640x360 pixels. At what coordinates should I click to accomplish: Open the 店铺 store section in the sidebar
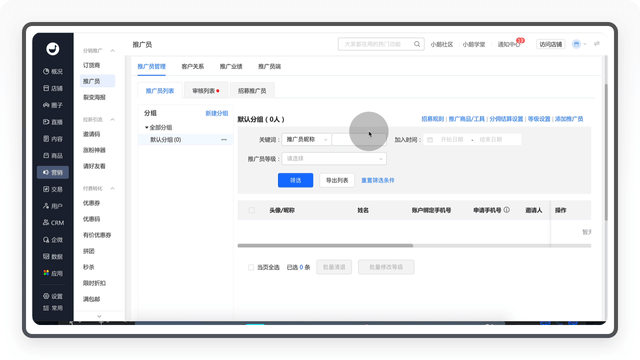53,88
